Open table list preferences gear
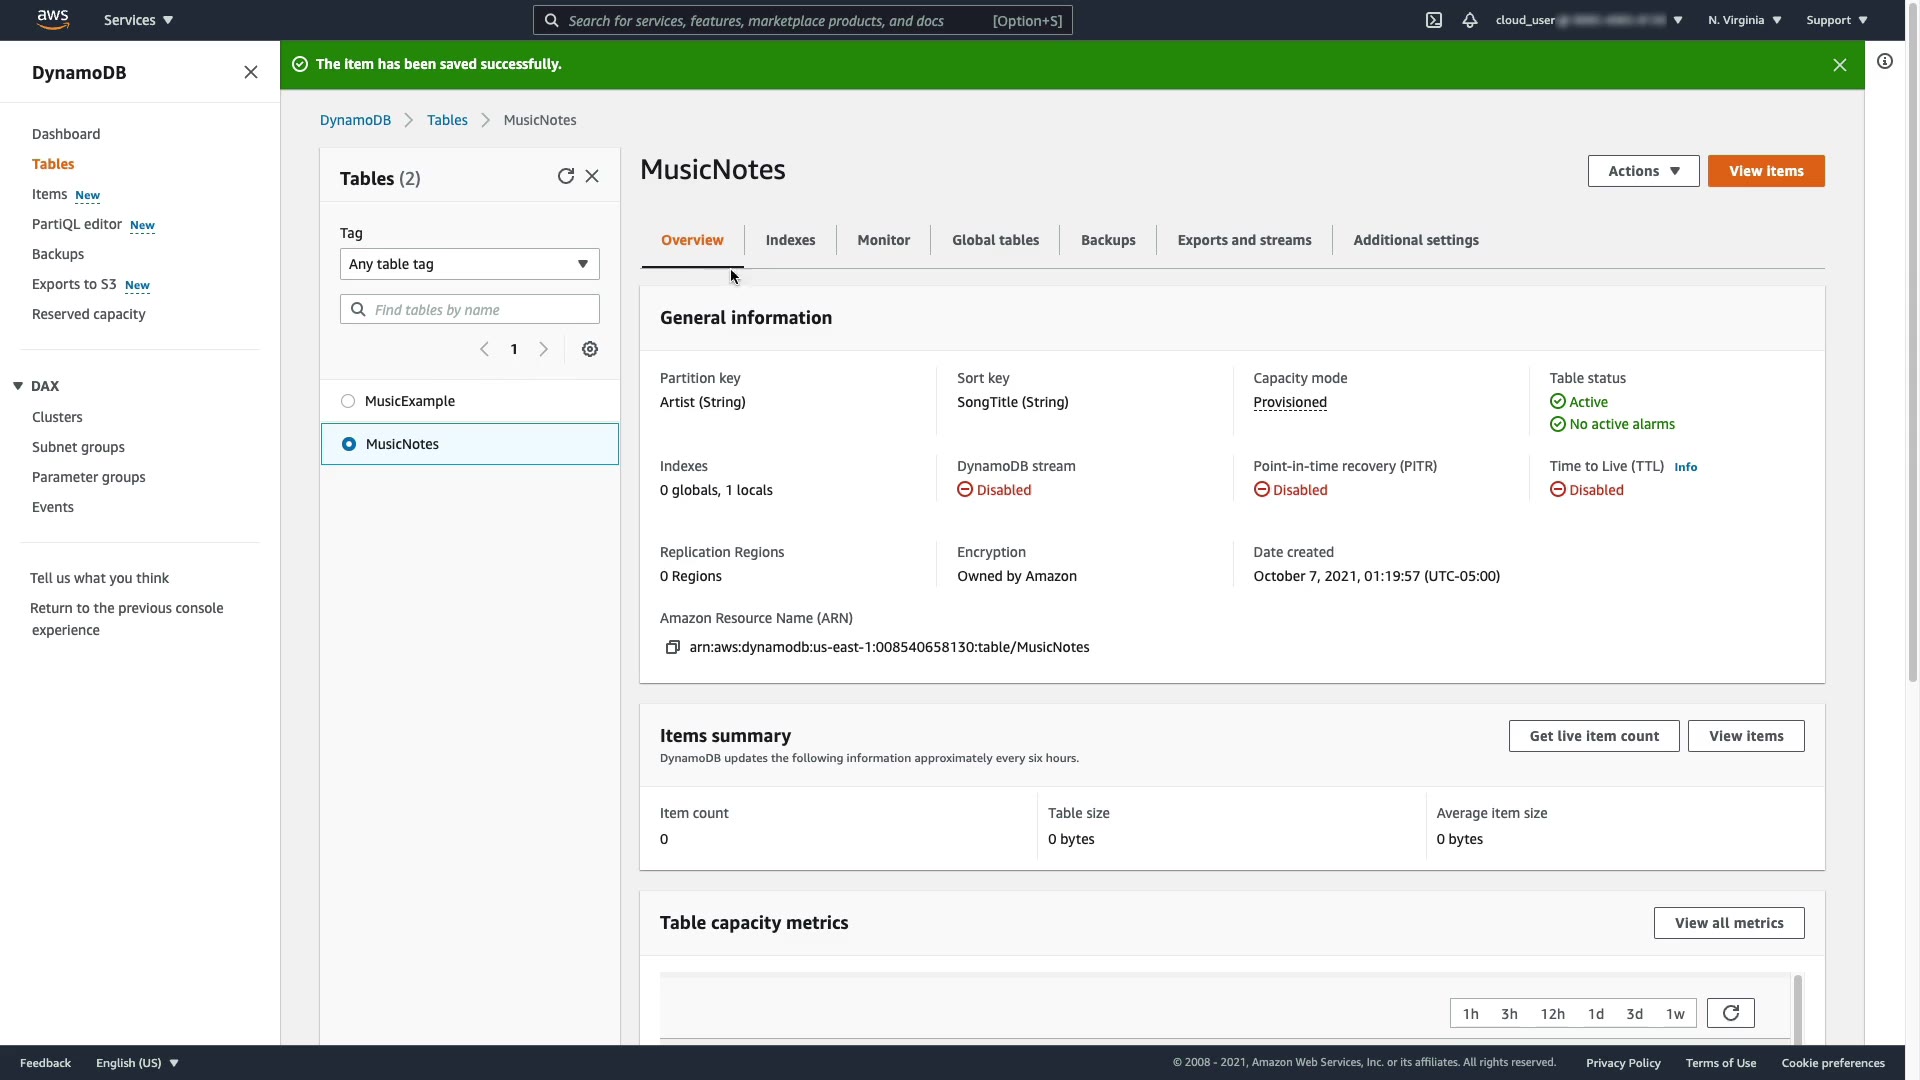The width and height of the screenshot is (1920, 1080). click(590, 349)
